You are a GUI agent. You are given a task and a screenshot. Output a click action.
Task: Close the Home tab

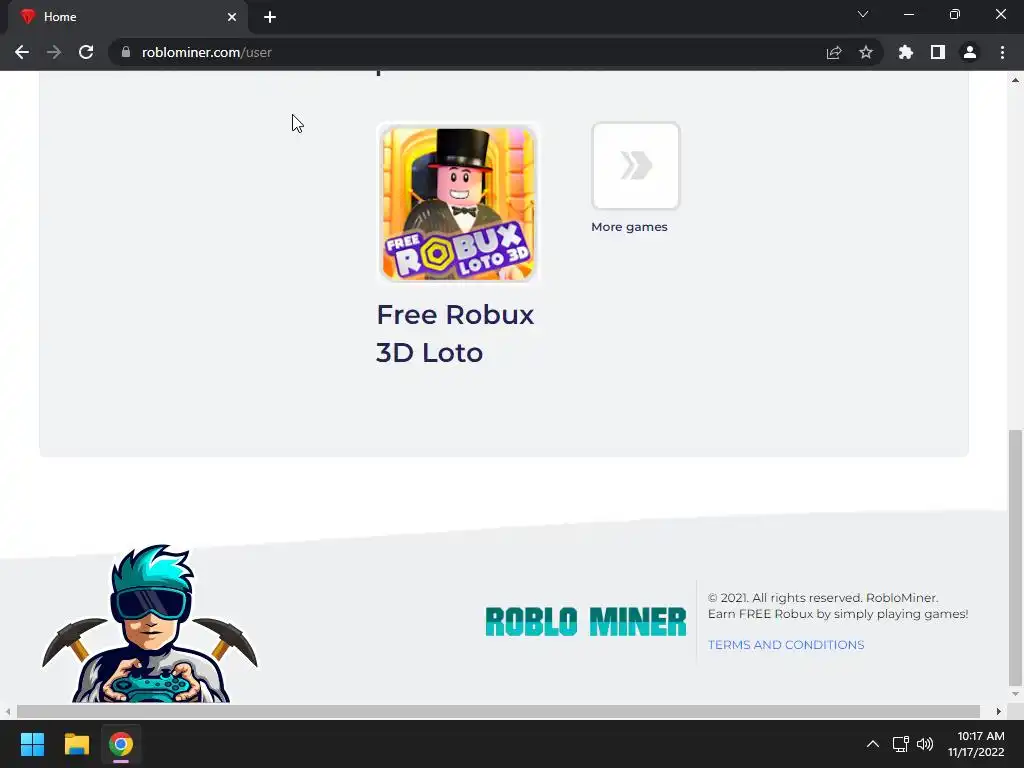pos(232,17)
